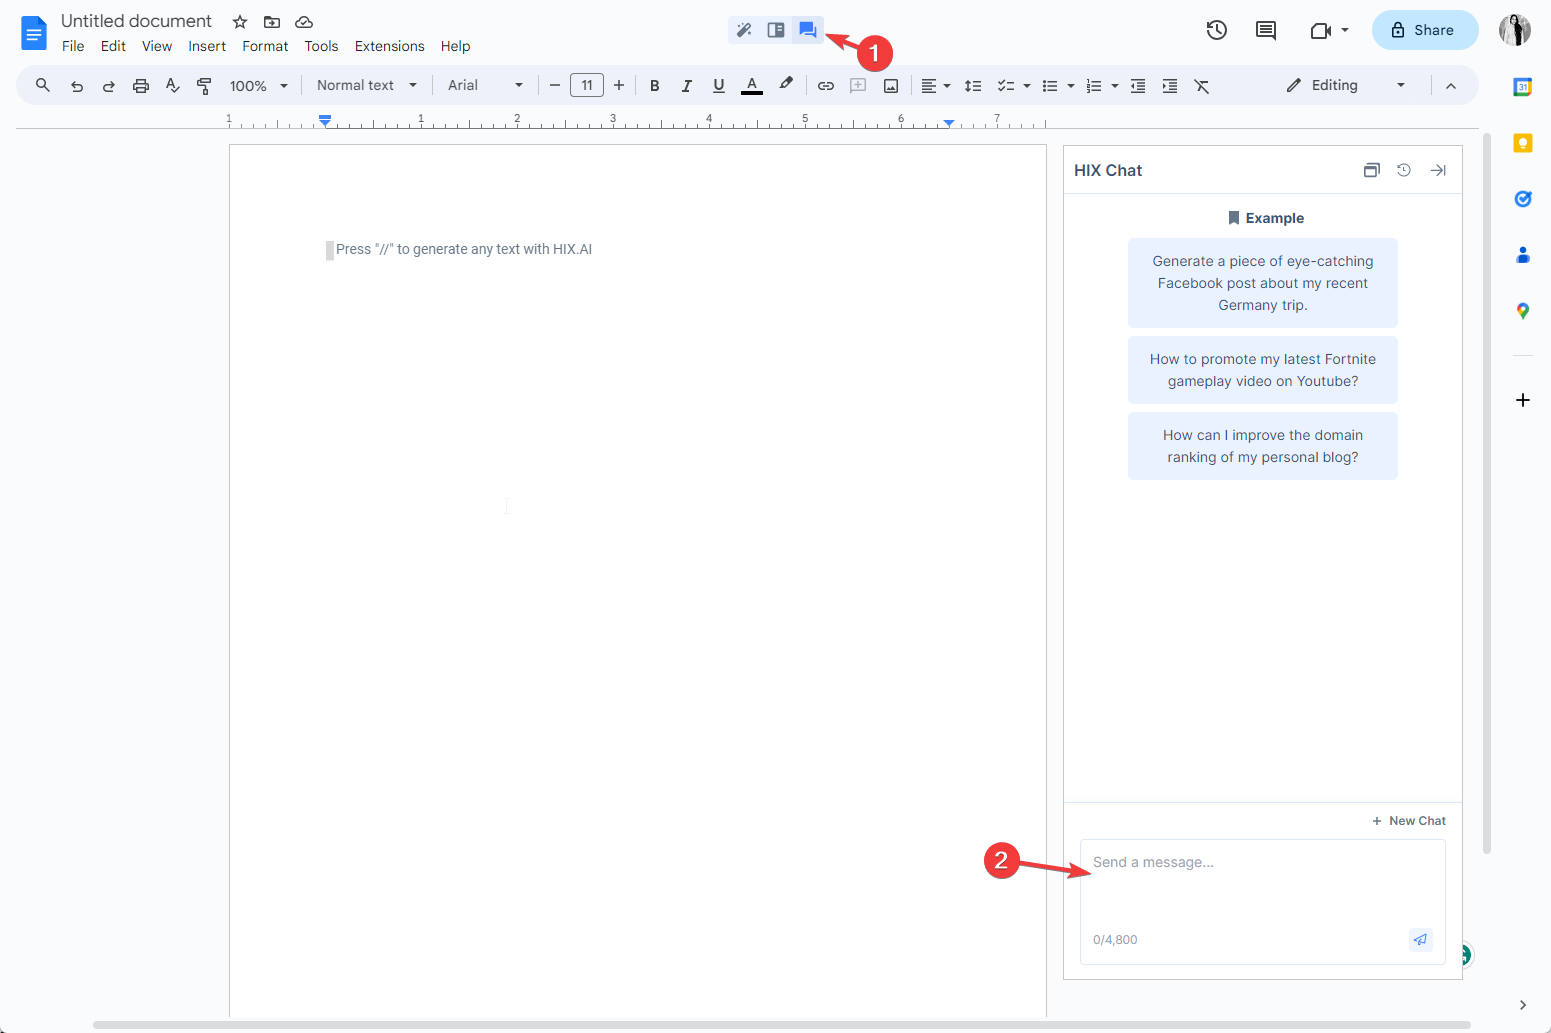Screen dimensions: 1551x1033
Task: Choose the domain ranking blog example
Action: tap(1263, 446)
